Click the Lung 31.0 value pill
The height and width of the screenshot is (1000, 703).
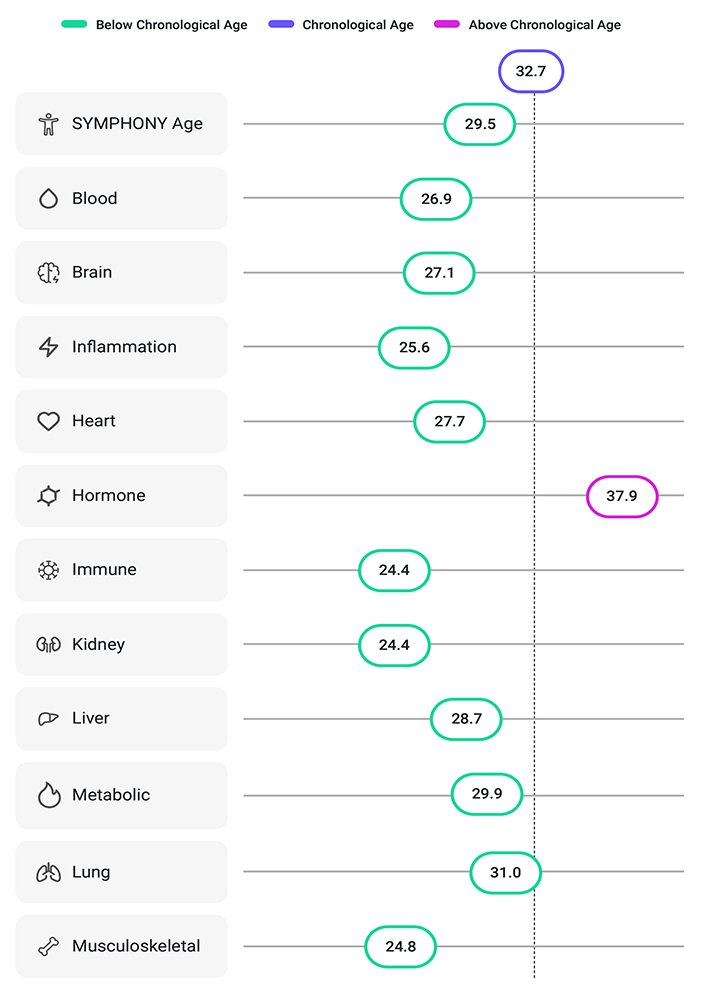point(505,873)
